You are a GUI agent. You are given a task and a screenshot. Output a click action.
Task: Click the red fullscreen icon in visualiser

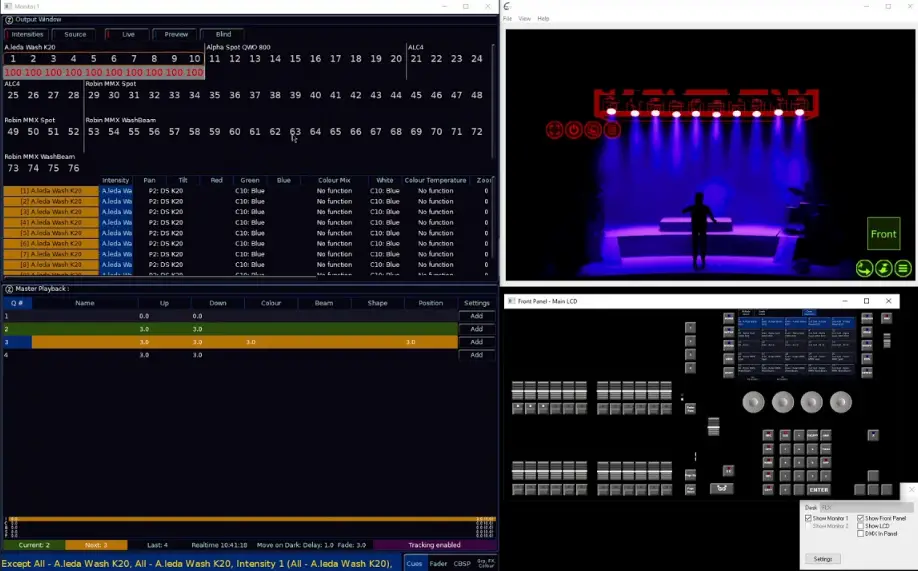point(554,129)
